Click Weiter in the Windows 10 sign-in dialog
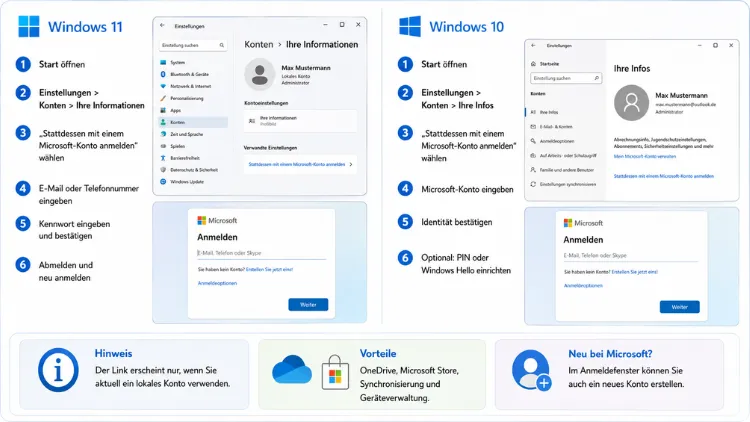The height and width of the screenshot is (422, 750). click(x=680, y=307)
